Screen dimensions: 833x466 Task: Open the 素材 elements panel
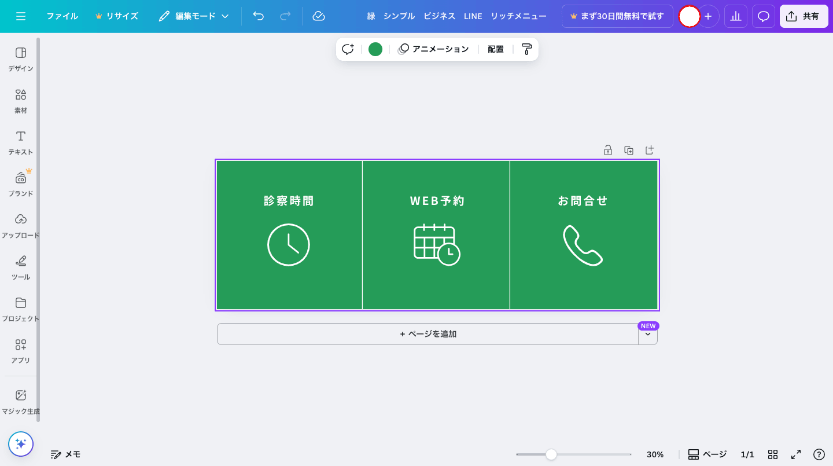tap(20, 100)
